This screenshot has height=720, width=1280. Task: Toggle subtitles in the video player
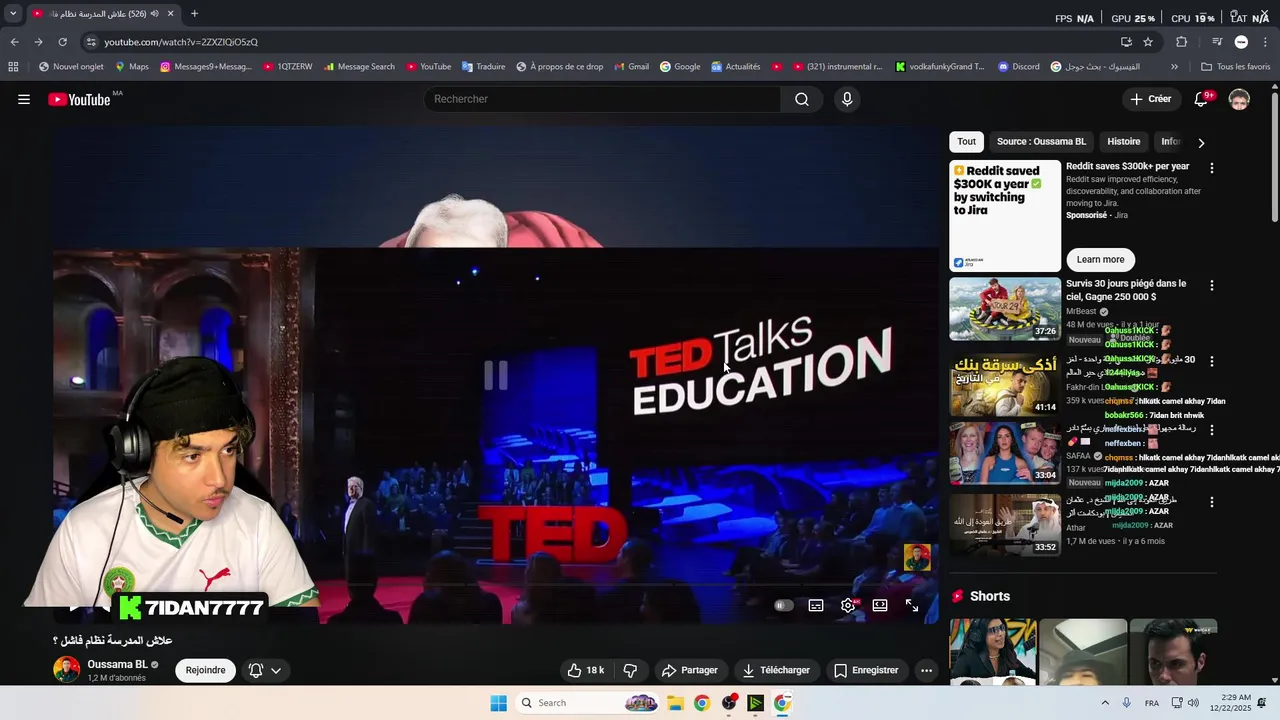tap(816, 605)
